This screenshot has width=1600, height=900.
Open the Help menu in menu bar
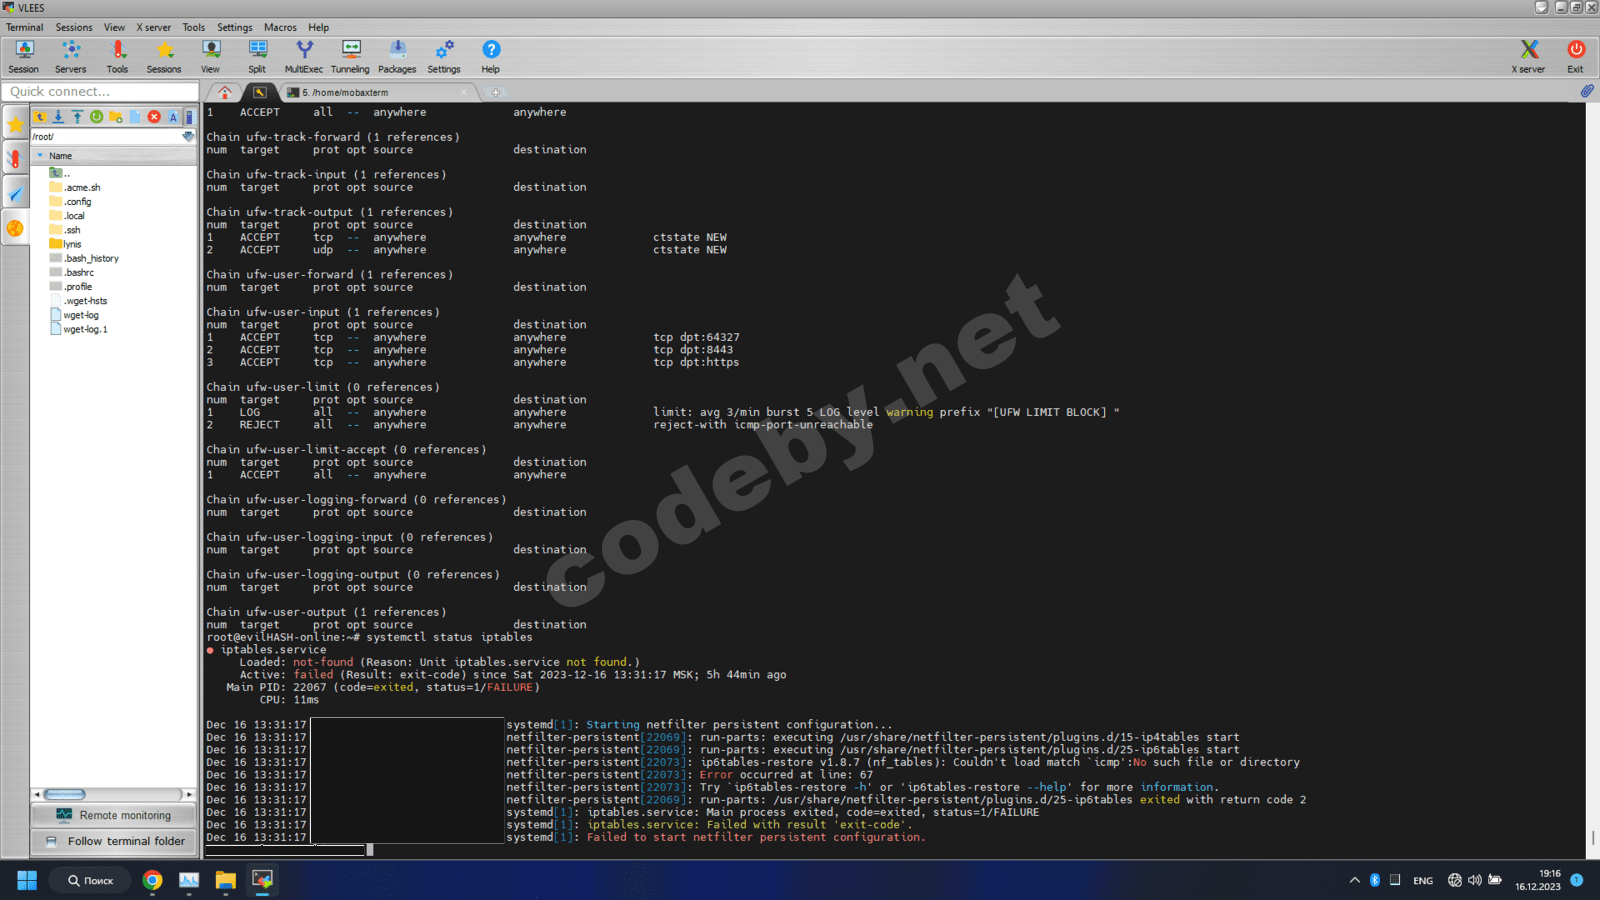318,27
